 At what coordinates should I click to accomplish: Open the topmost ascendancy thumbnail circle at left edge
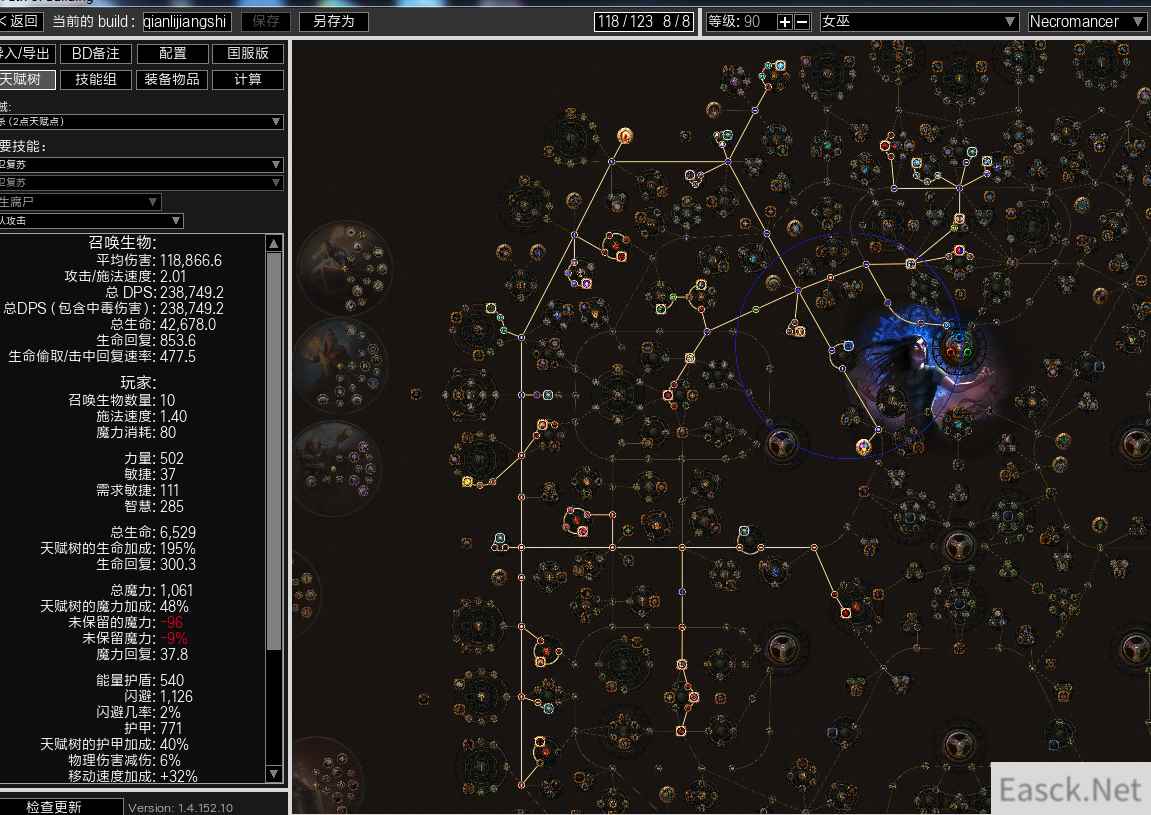(x=344, y=267)
